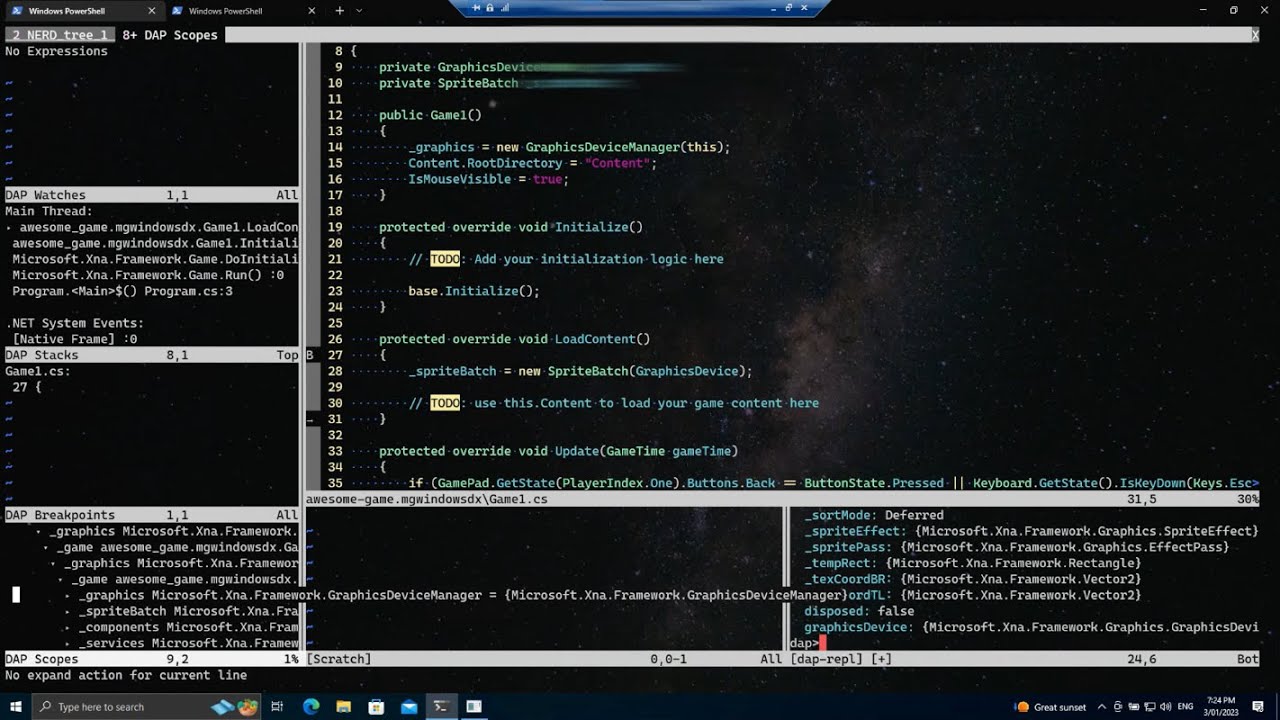The height and width of the screenshot is (720, 1280).
Task: Click '.NET System Events:' header
Action: pyautogui.click(x=75, y=323)
